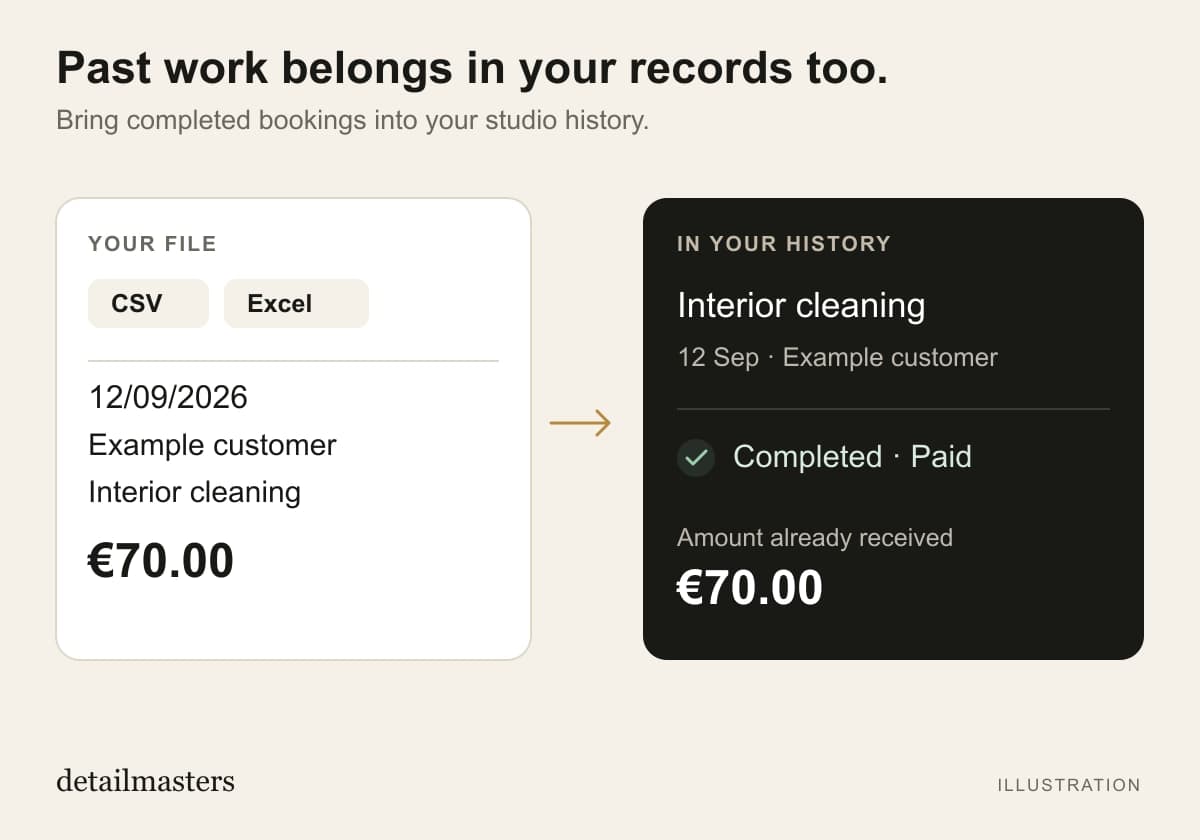Click the Interior cleaning title in history card

coord(801,305)
